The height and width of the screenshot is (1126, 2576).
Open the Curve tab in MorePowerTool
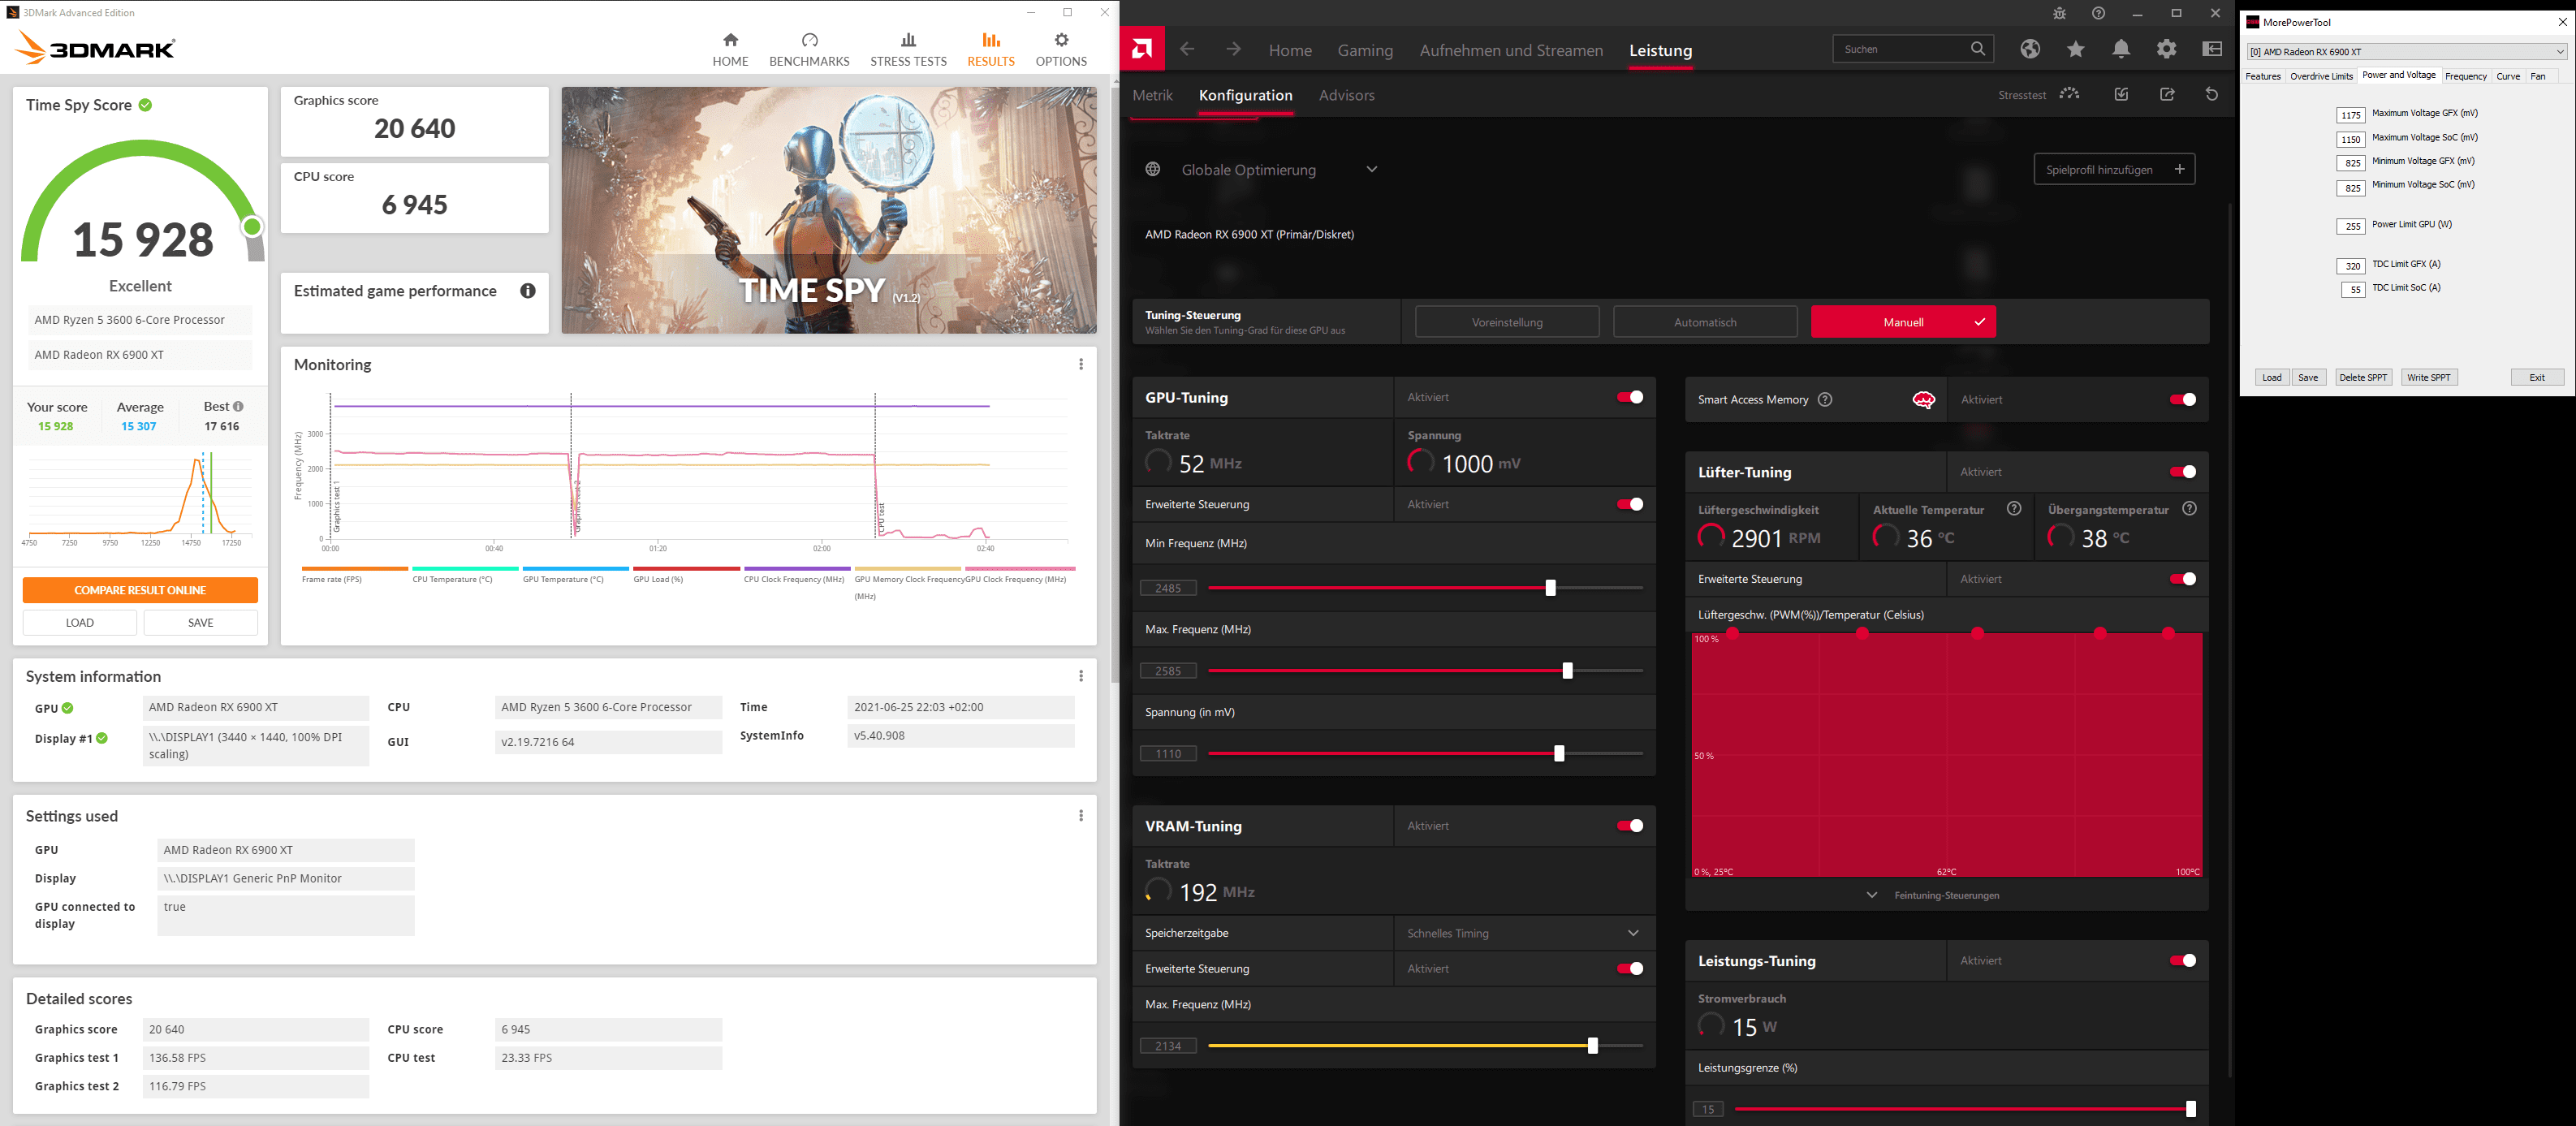coord(2508,76)
